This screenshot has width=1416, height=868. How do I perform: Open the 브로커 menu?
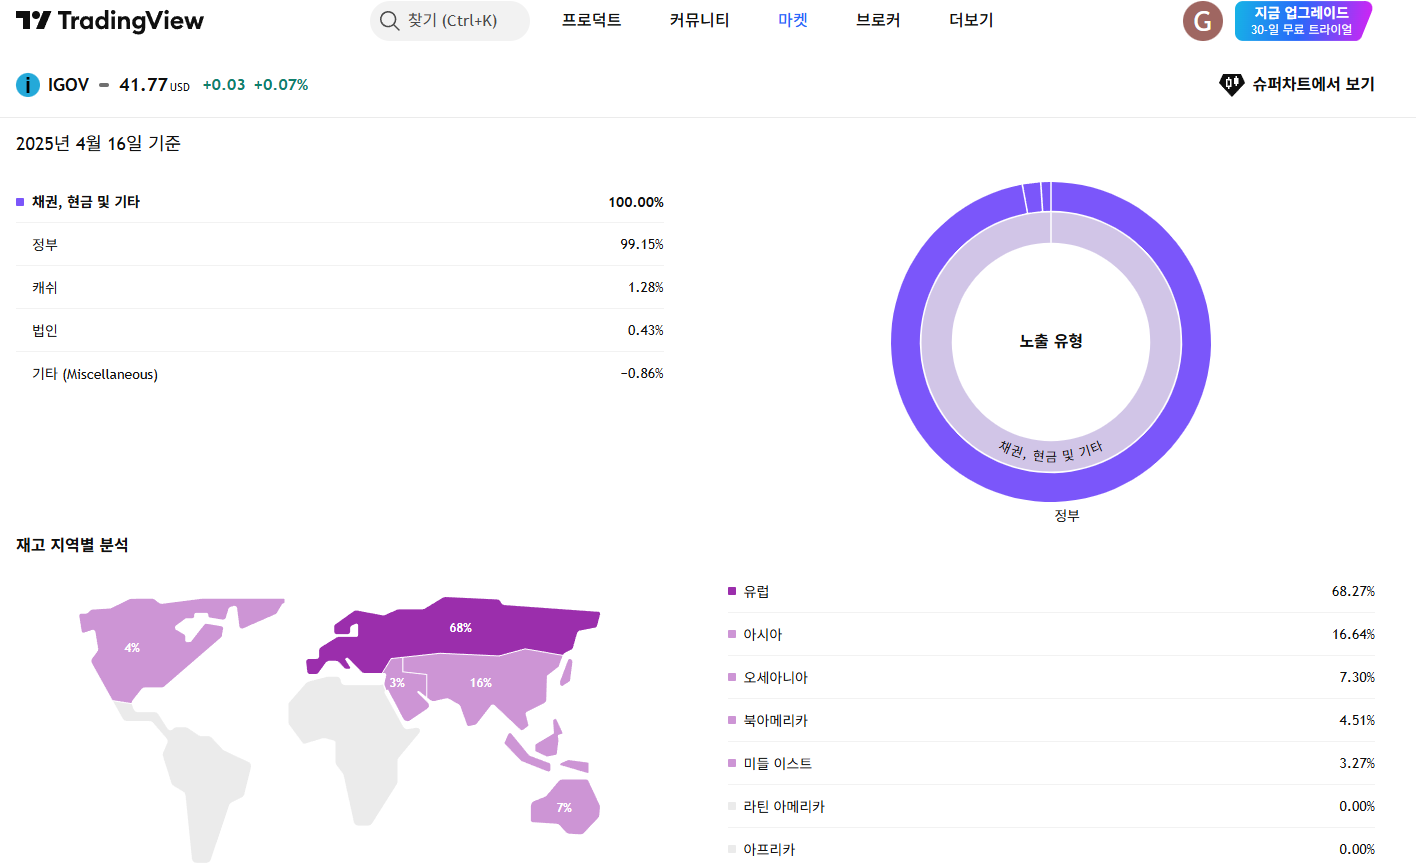(x=878, y=21)
